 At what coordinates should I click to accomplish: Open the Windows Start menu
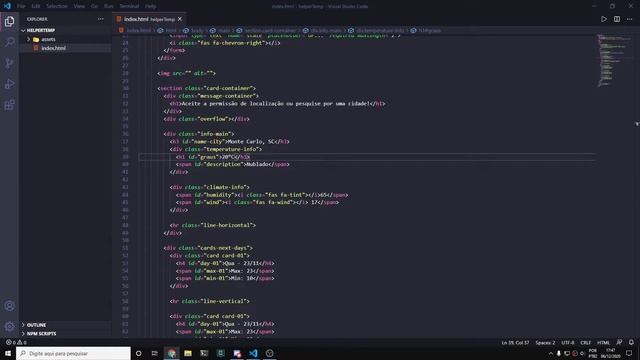[8, 353]
